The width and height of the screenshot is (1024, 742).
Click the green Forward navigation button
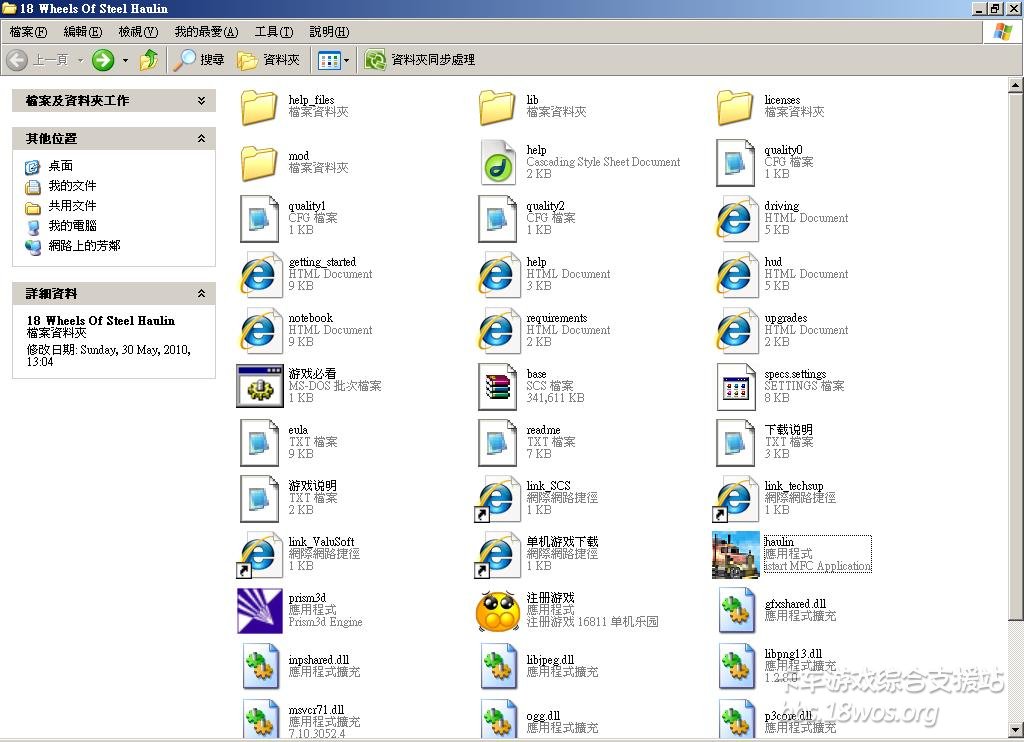[x=103, y=60]
